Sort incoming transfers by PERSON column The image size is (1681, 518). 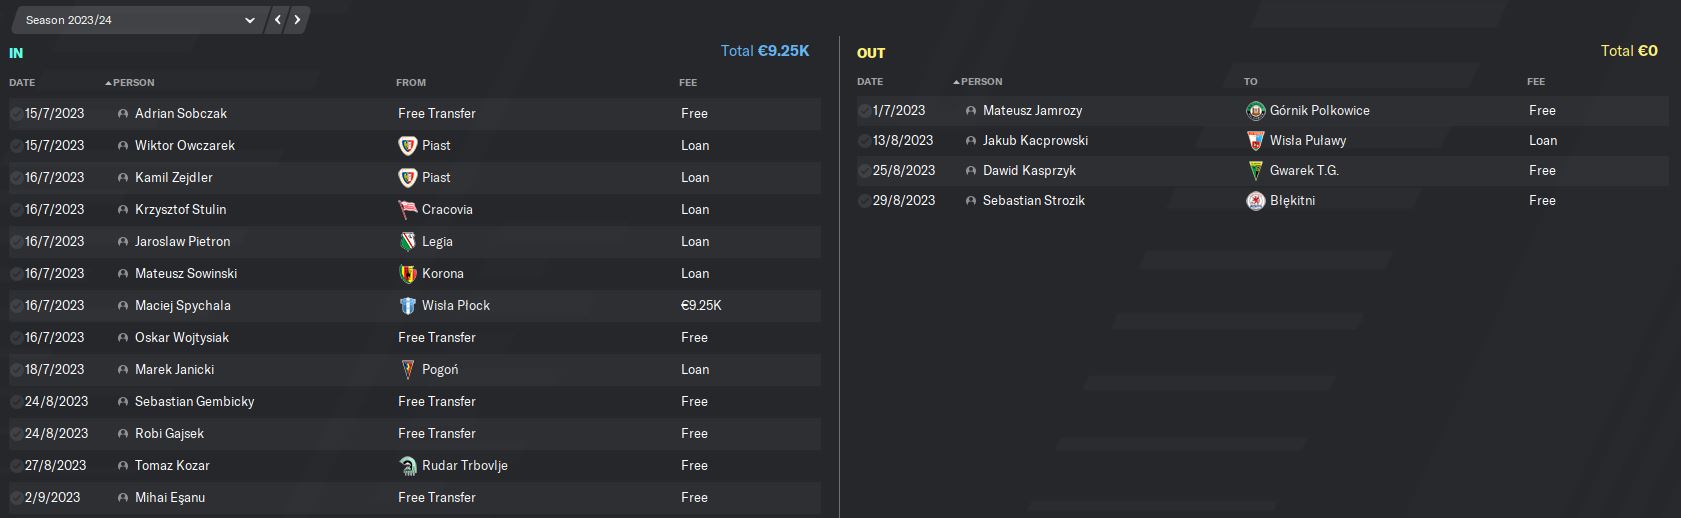pos(133,82)
